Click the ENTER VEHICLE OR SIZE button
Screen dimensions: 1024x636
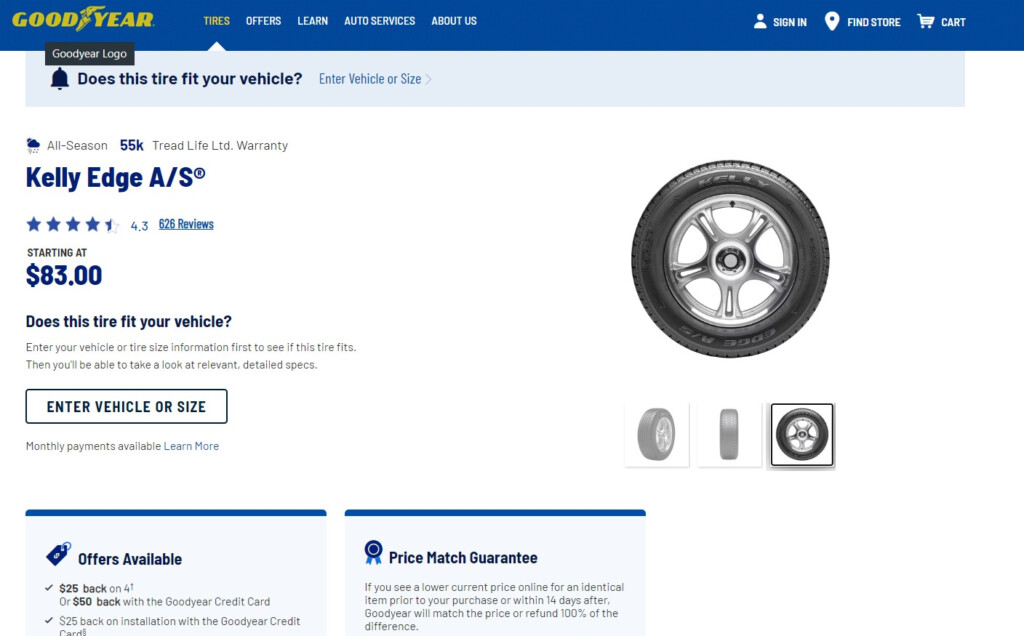pos(127,406)
